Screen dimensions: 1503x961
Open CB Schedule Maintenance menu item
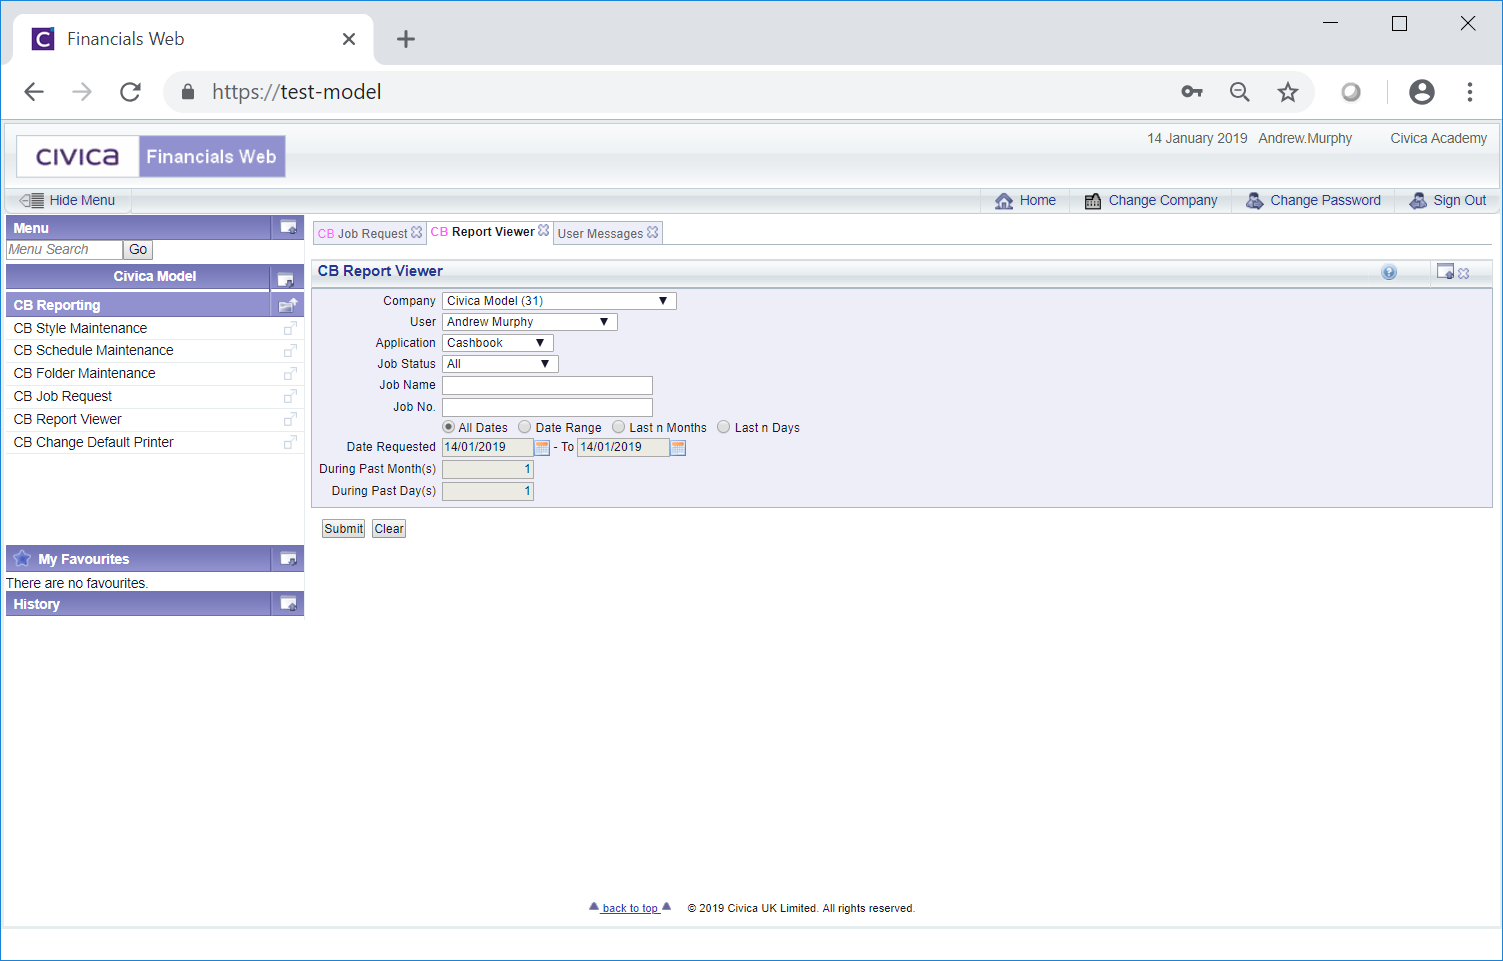(x=93, y=350)
